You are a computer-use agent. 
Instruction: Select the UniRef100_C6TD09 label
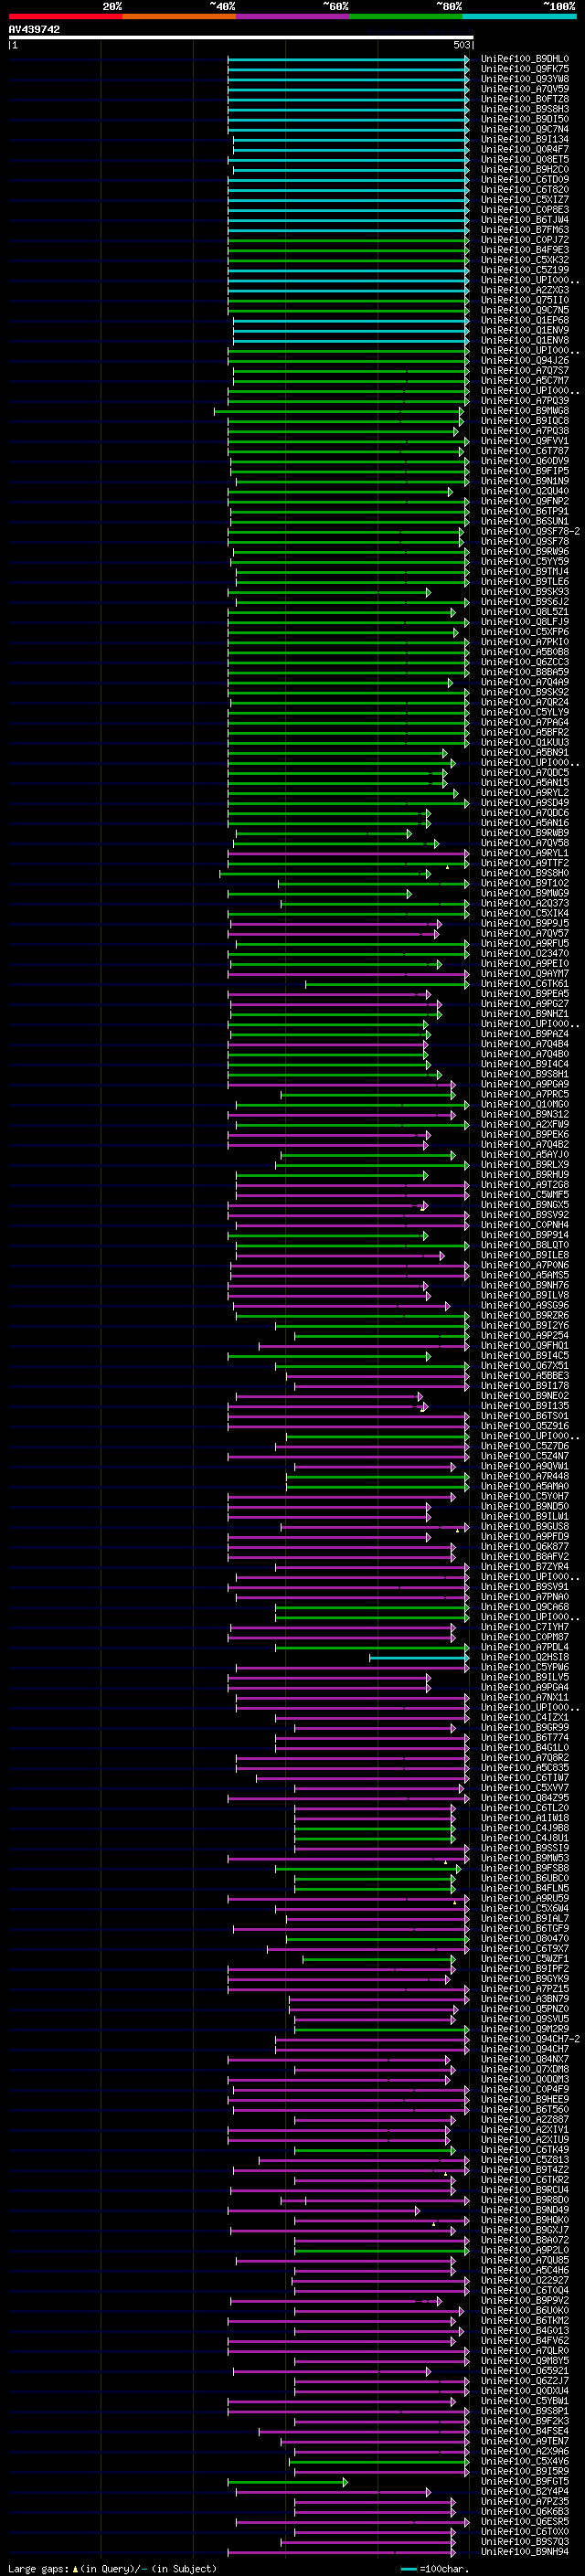524,180
